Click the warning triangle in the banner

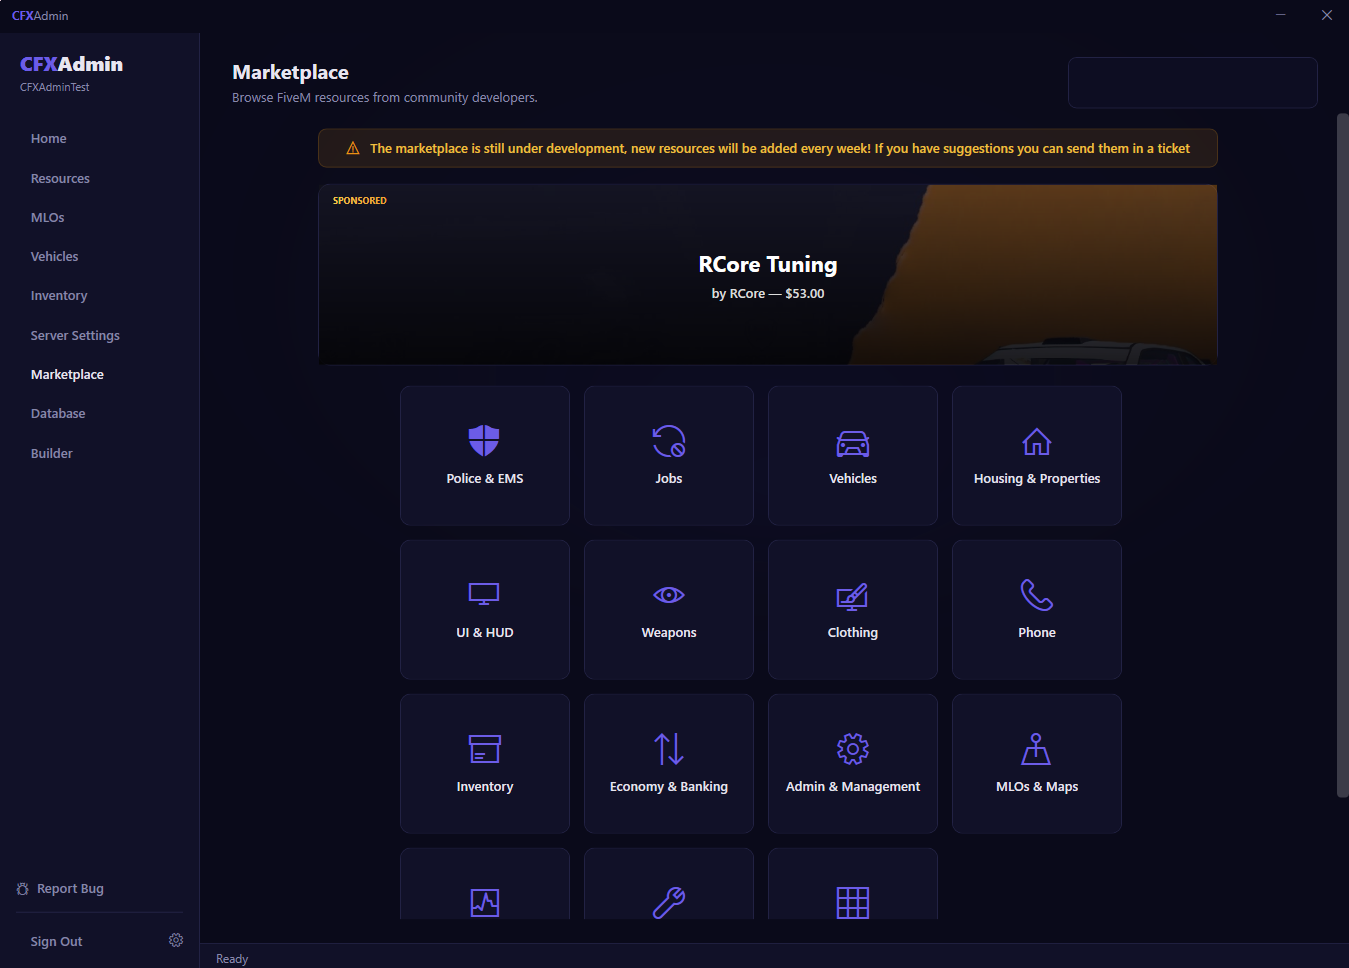[353, 148]
